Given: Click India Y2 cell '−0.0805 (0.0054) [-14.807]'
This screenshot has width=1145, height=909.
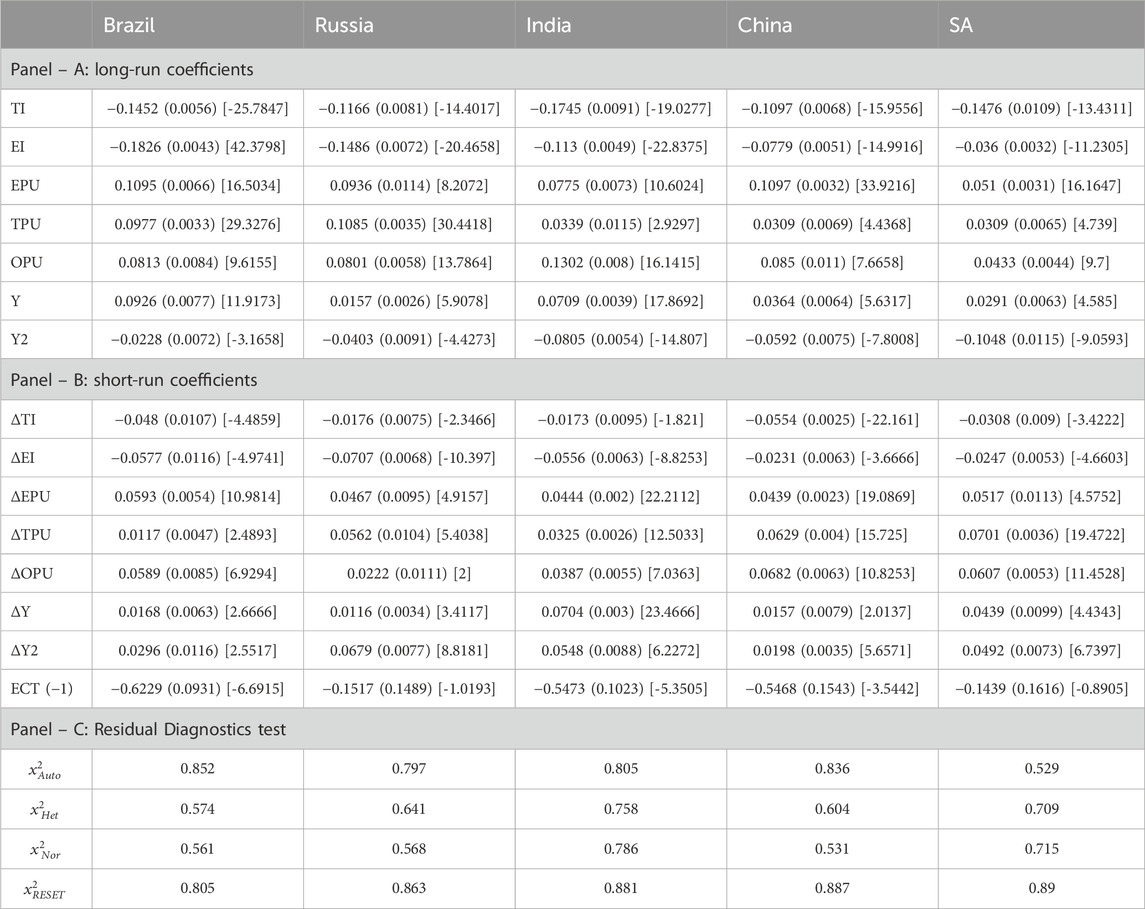Looking at the screenshot, I should coord(621,340).
